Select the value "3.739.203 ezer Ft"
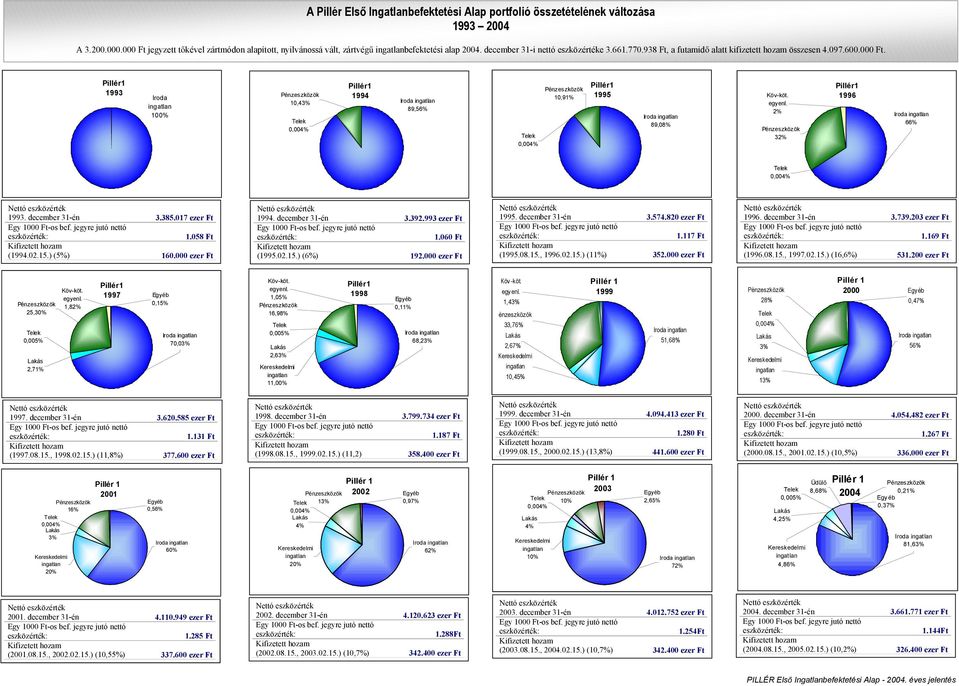The image size is (959, 686). [x=920, y=217]
